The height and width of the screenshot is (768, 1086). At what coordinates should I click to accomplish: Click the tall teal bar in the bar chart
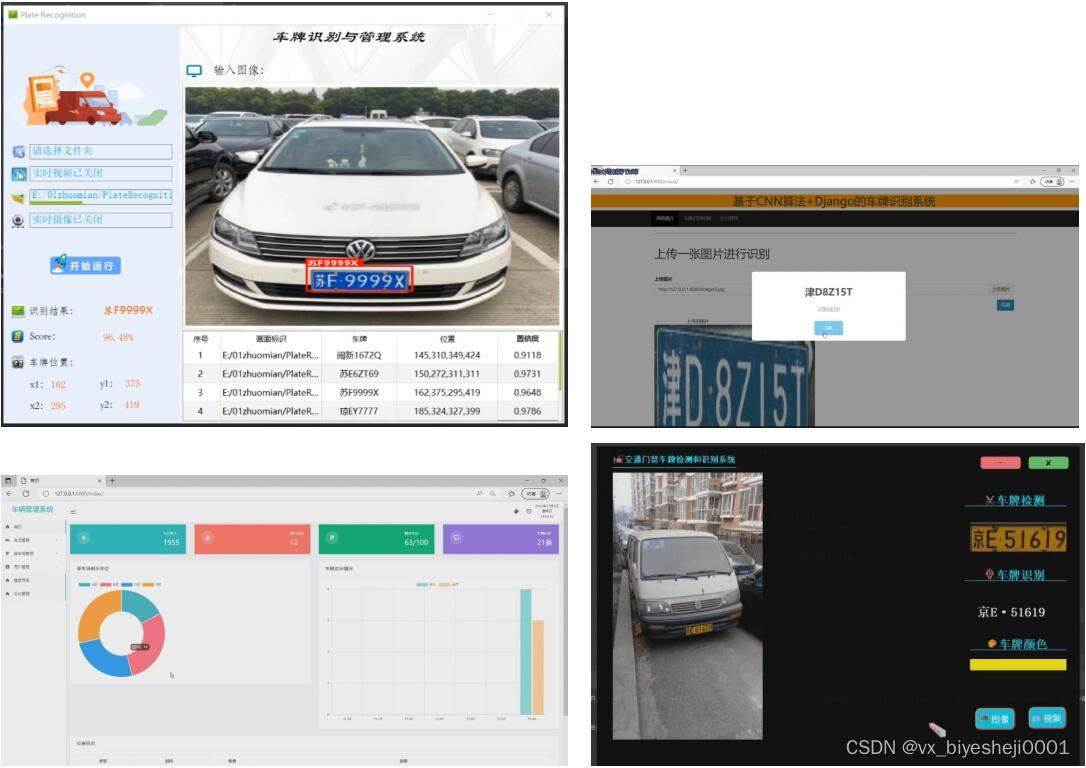click(526, 652)
